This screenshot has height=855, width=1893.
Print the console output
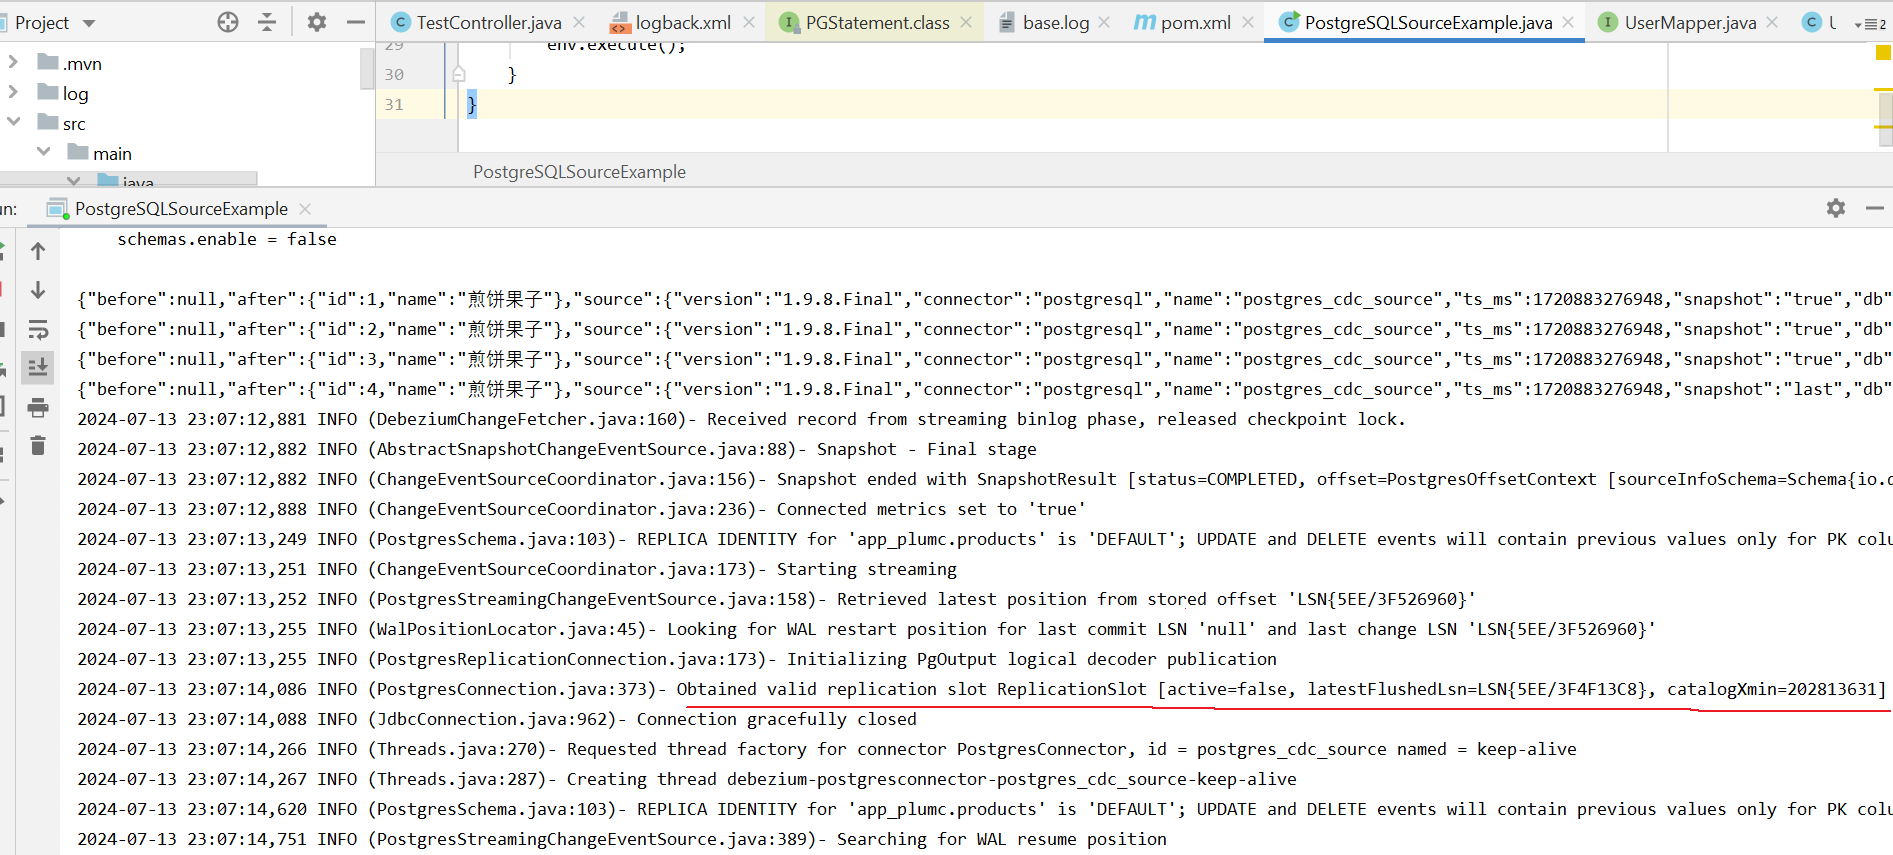(38, 407)
